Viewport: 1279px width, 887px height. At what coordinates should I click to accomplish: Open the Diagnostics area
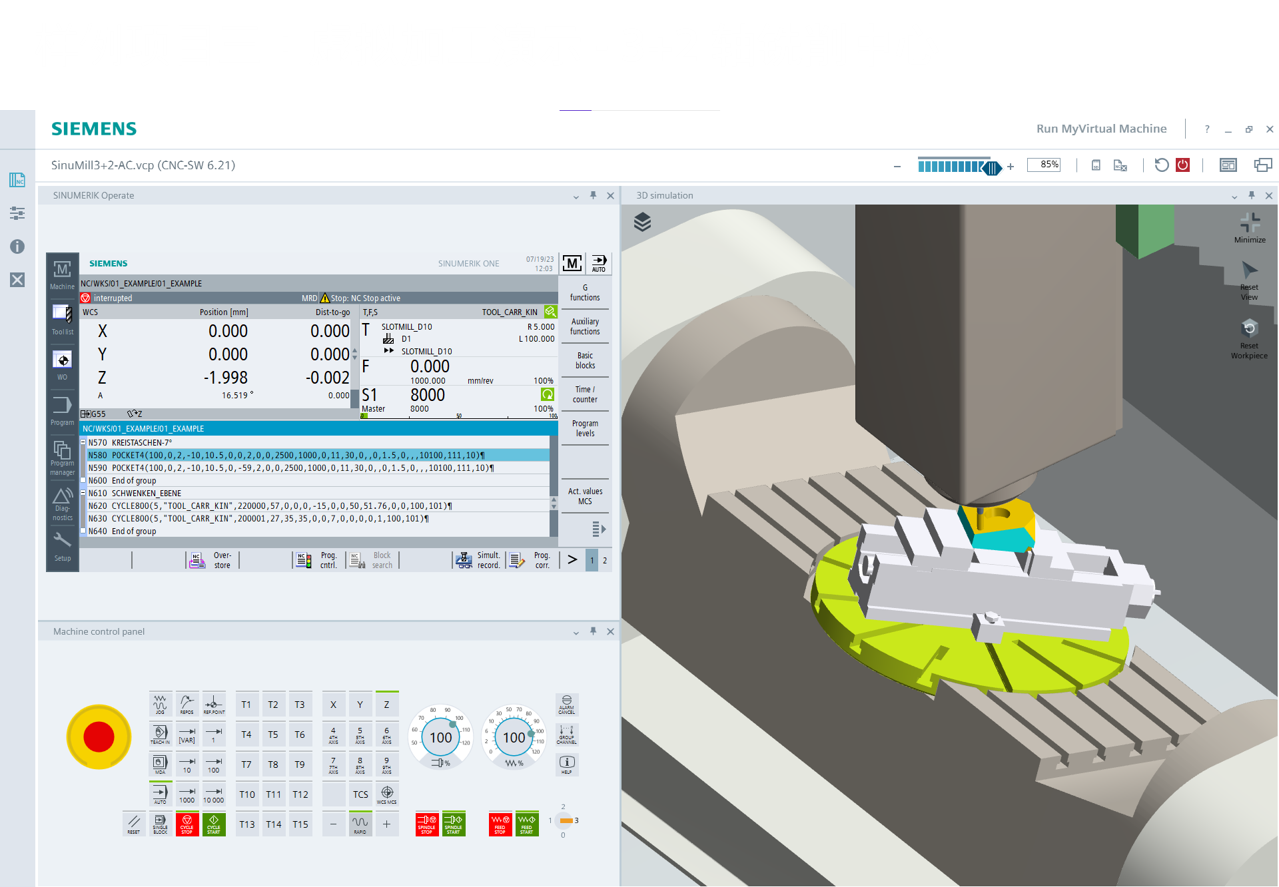pos(62,504)
